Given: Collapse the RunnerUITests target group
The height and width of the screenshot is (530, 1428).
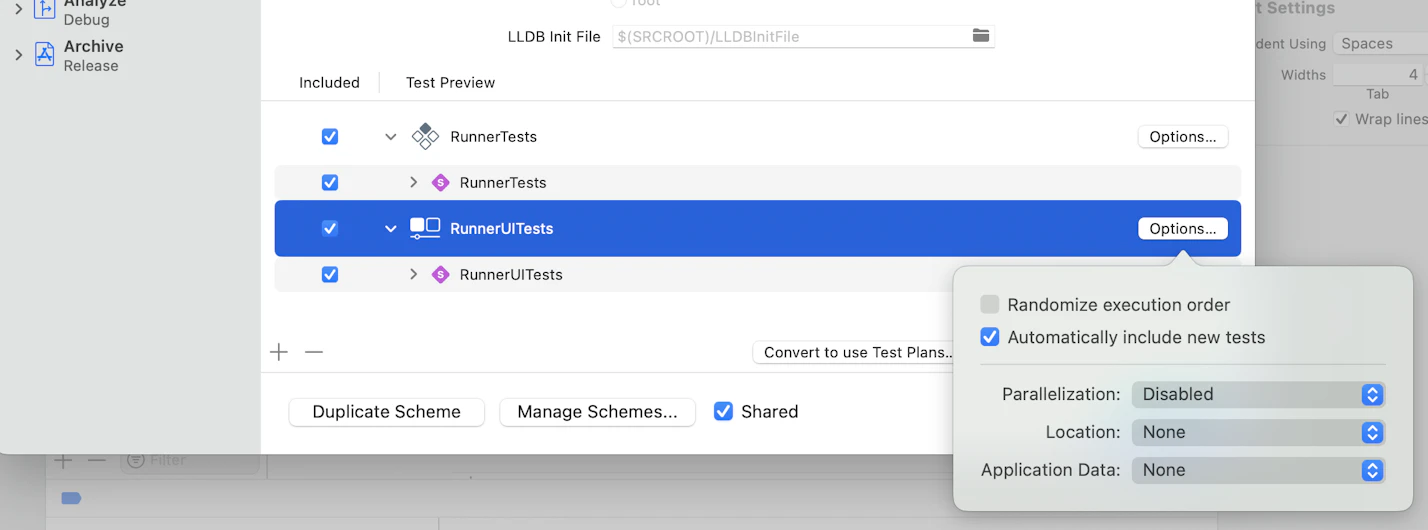Looking at the screenshot, I should coord(391,229).
